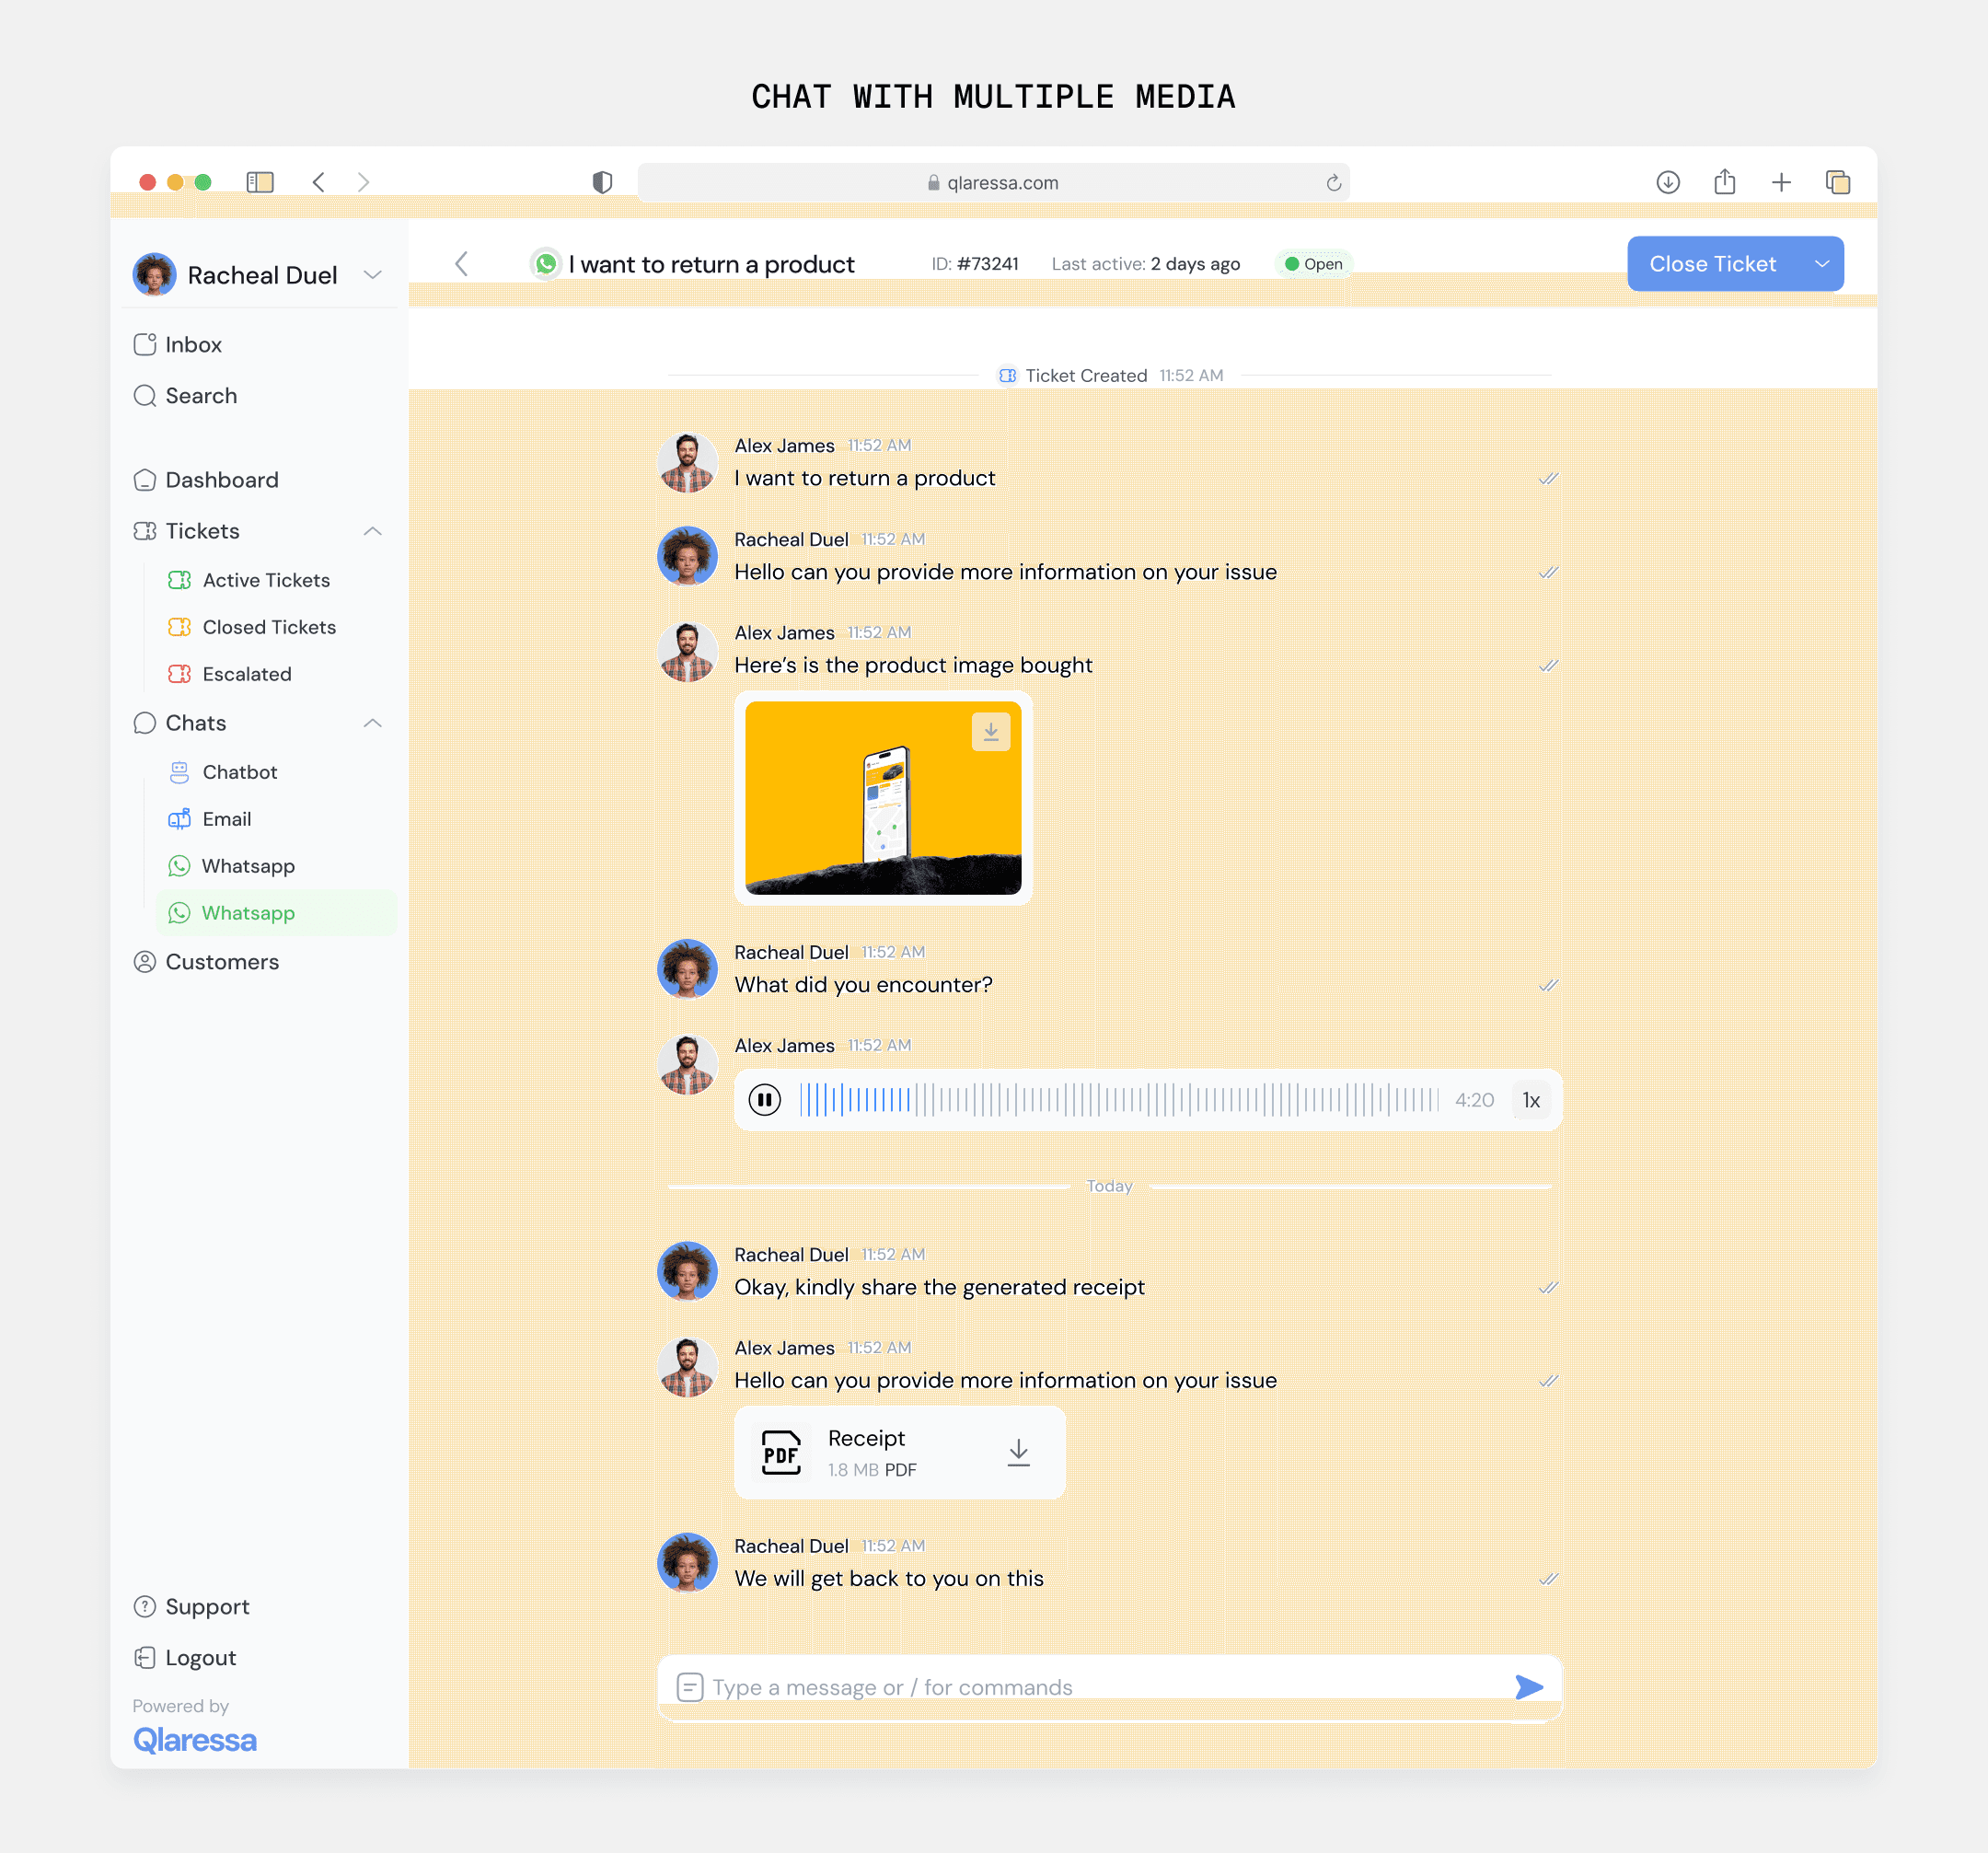Click the browser share icon
The height and width of the screenshot is (1853, 1988).
point(1724,181)
